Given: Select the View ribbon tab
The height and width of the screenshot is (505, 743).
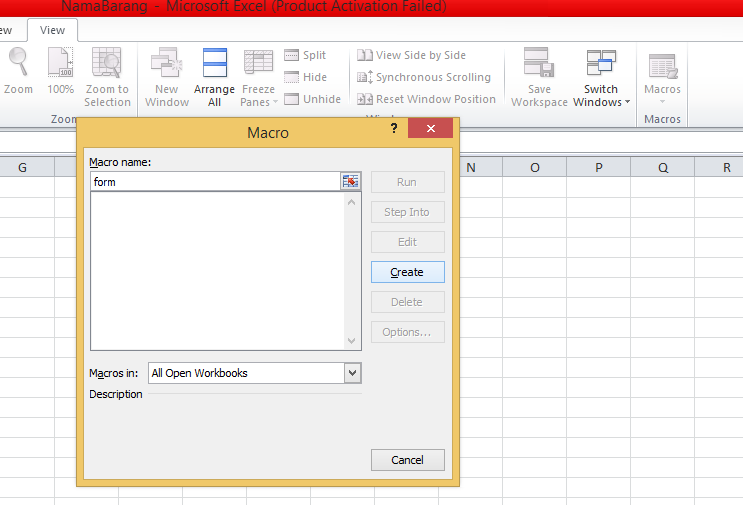Looking at the screenshot, I should [x=52, y=30].
